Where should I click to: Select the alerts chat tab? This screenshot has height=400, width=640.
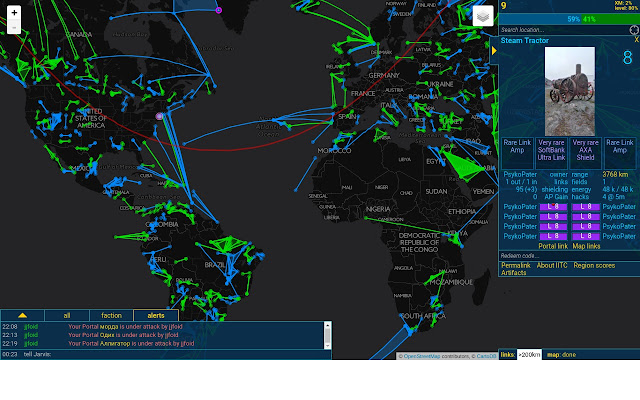pos(156,315)
